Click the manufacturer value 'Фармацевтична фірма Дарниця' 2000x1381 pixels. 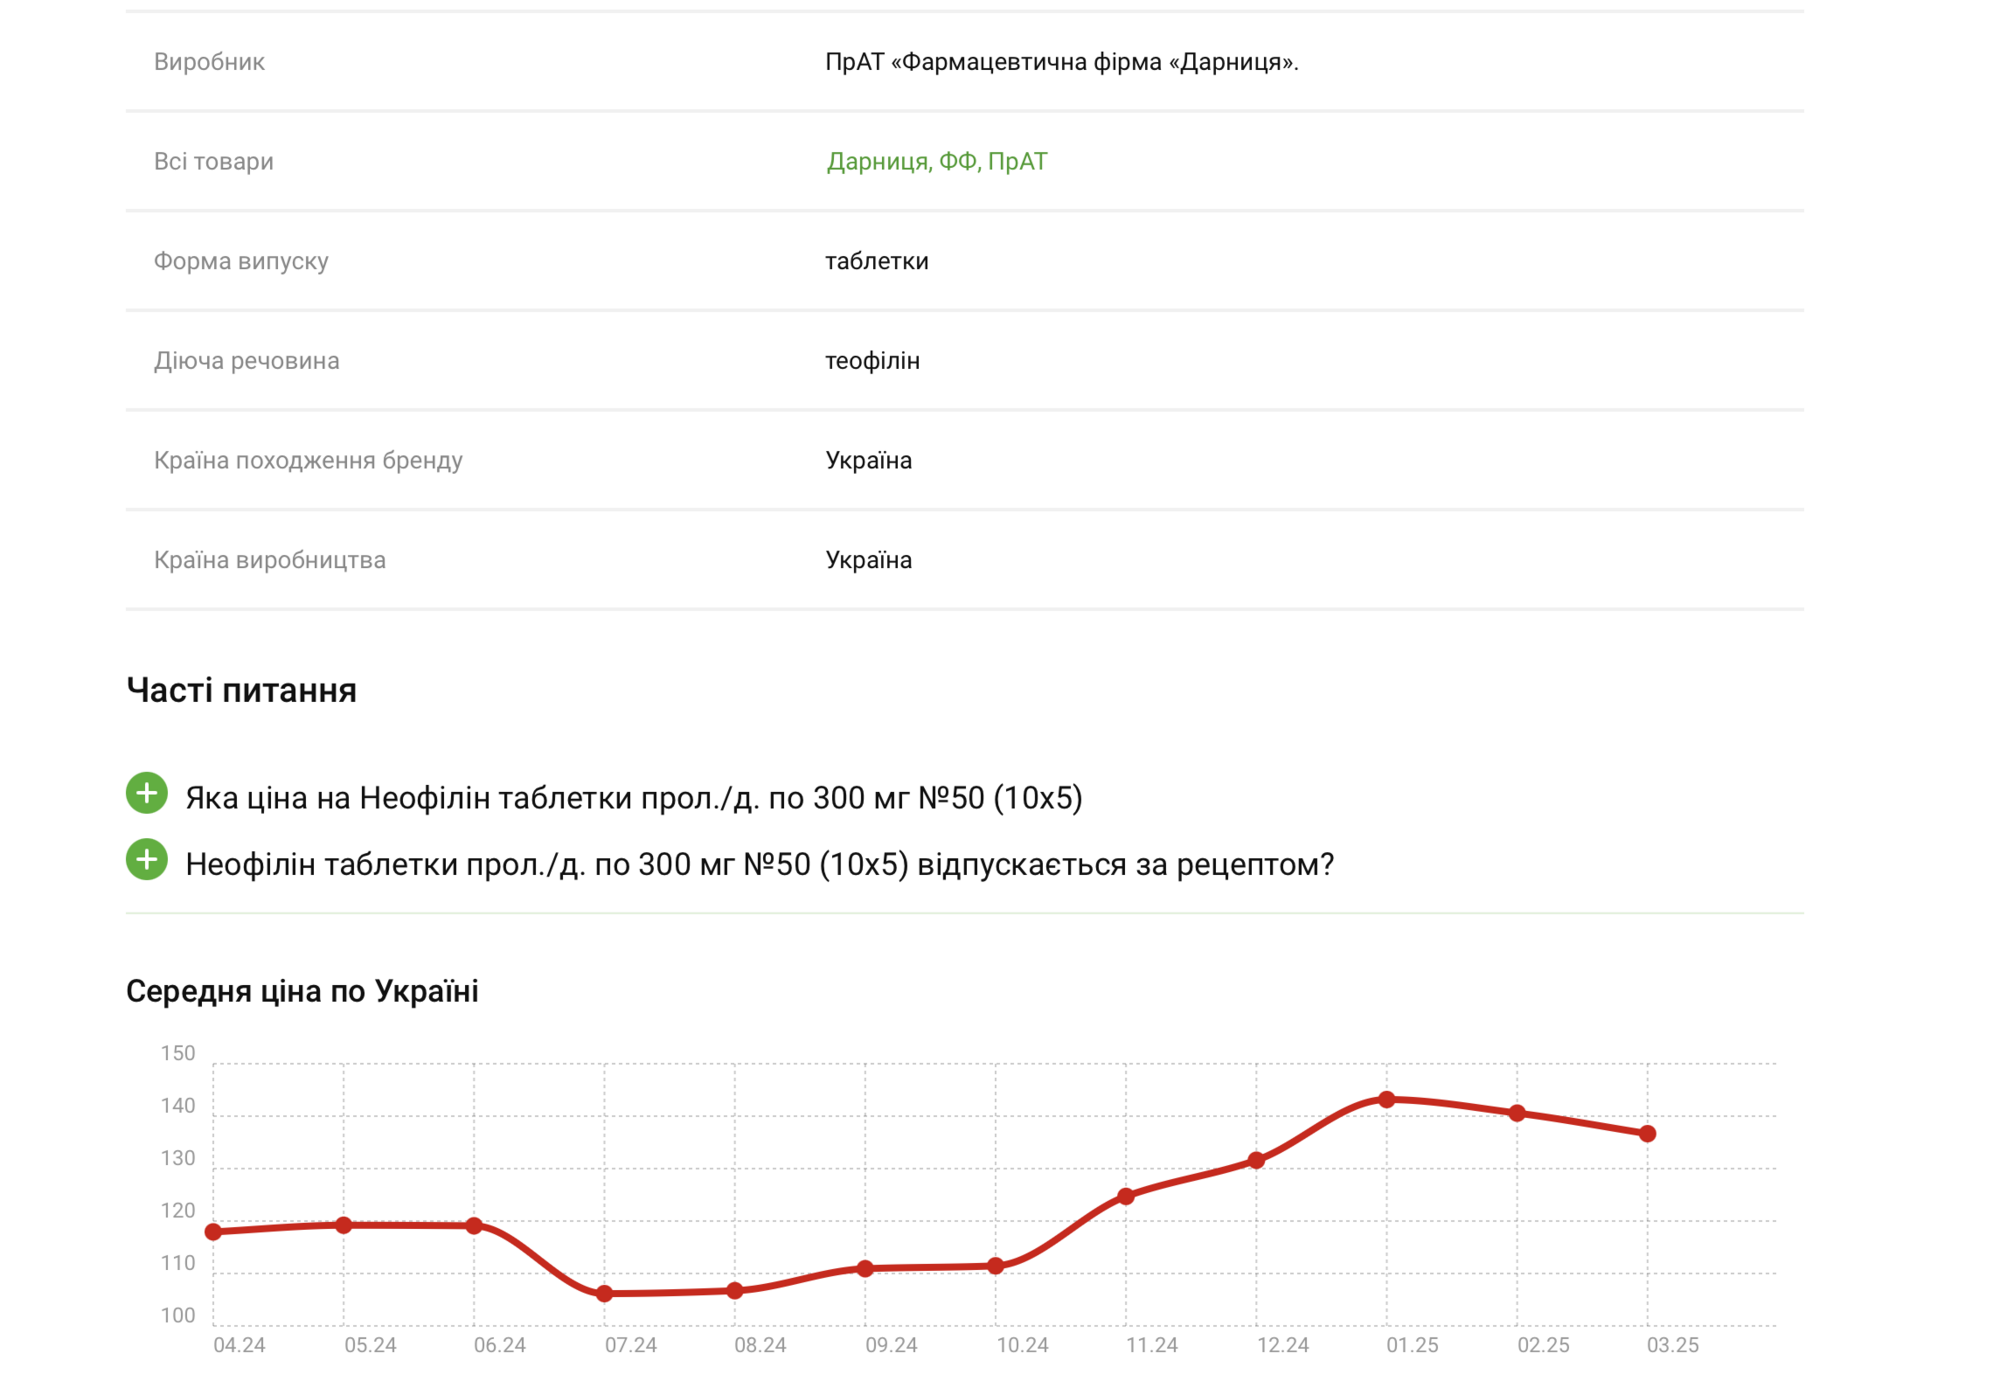[1061, 62]
